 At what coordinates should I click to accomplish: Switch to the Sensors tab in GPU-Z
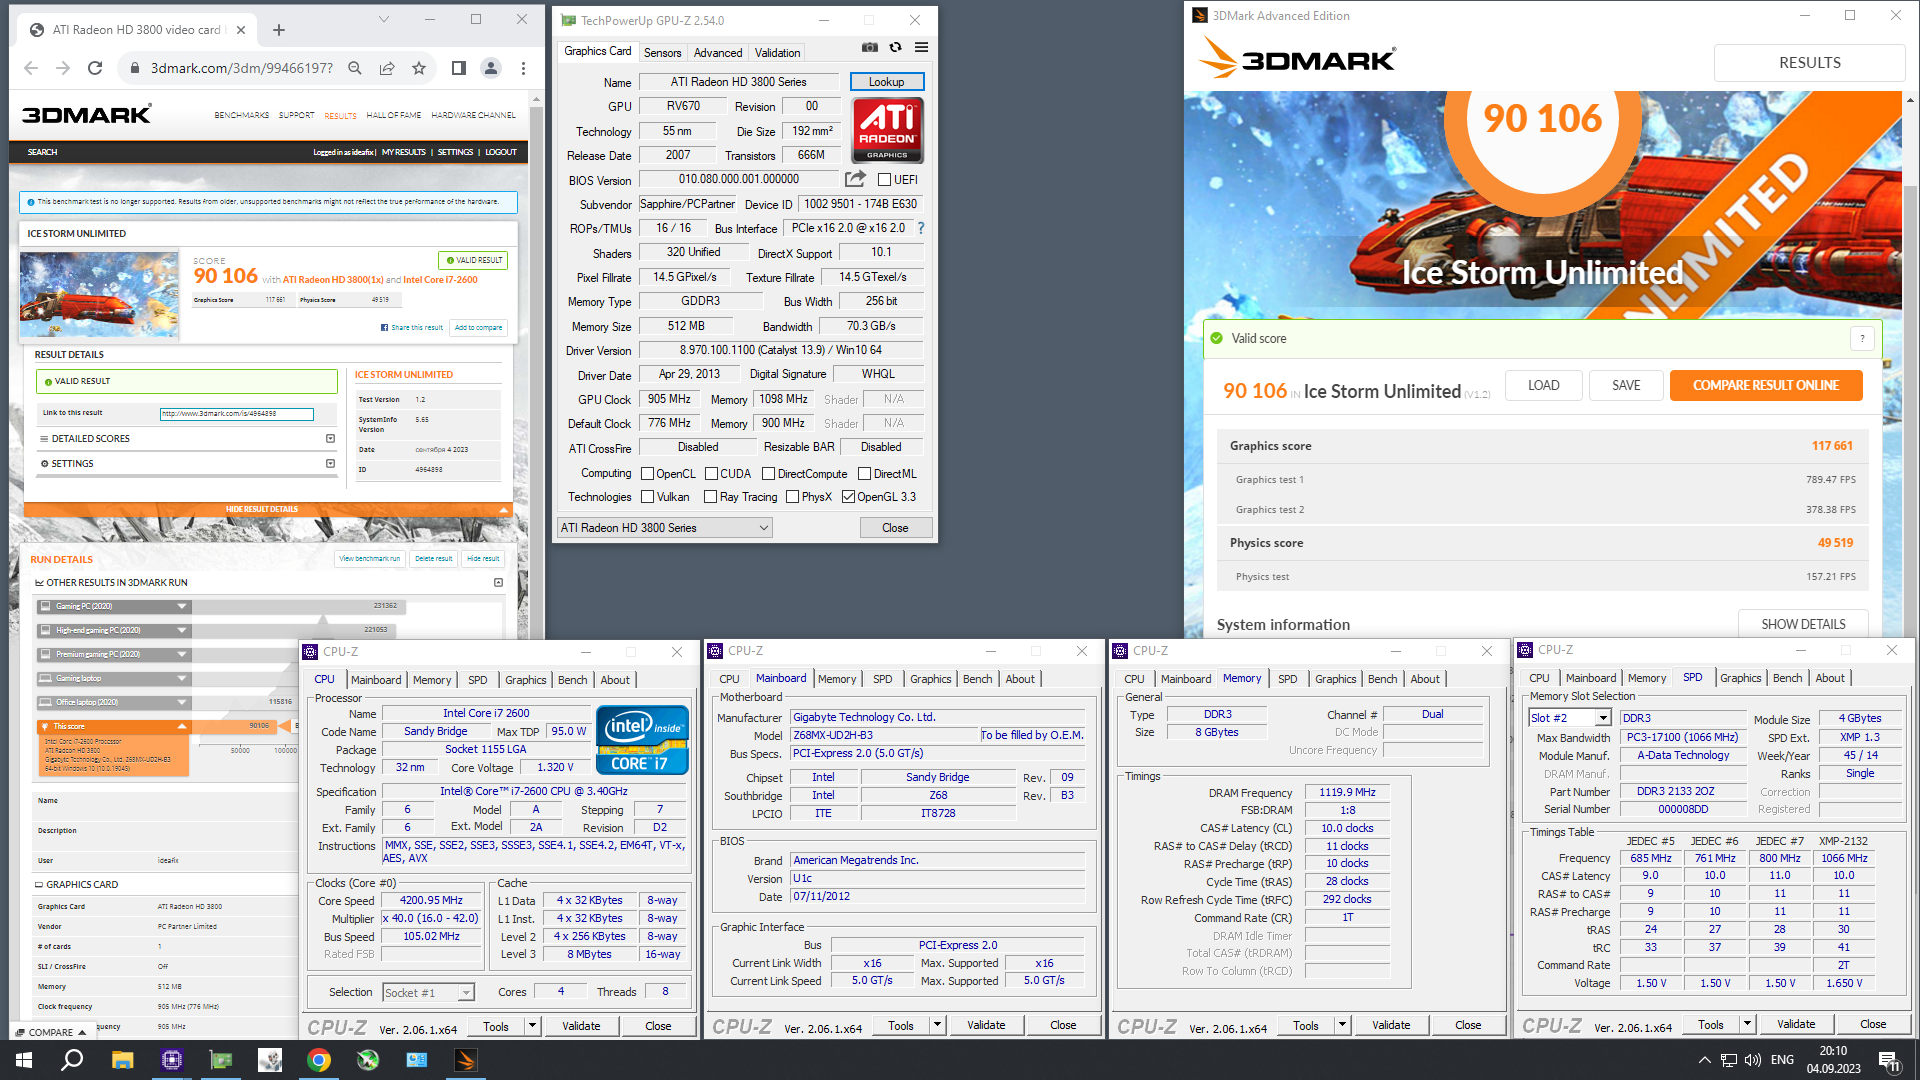tap(662, 53)
